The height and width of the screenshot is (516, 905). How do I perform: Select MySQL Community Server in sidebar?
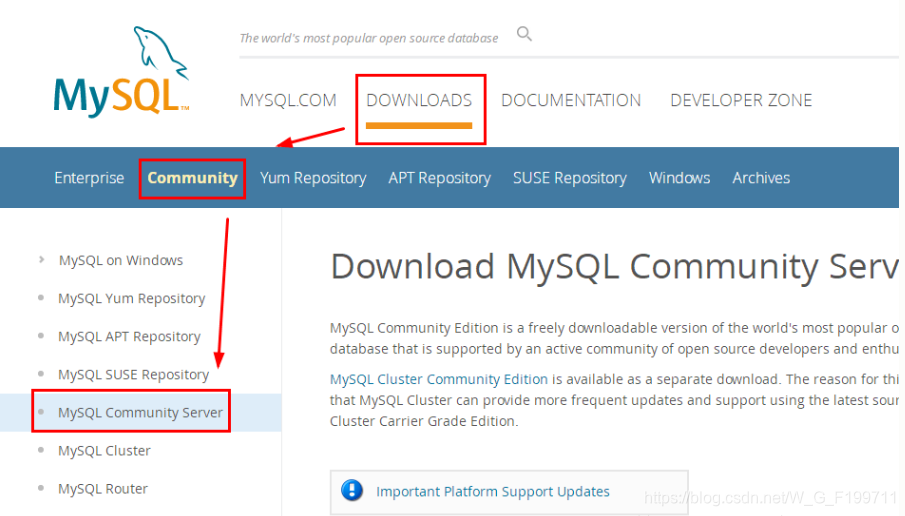pyautogui.click(x=140, y=413)
